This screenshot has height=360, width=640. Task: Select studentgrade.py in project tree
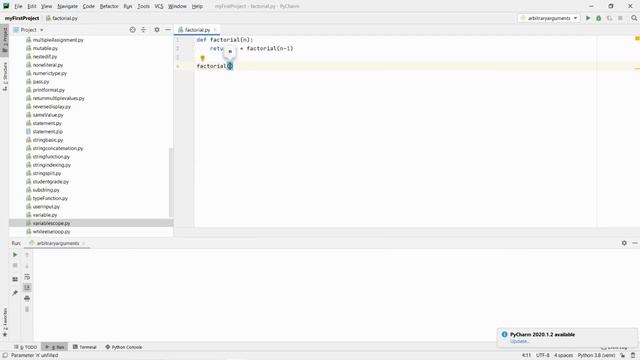pos(91,182)
